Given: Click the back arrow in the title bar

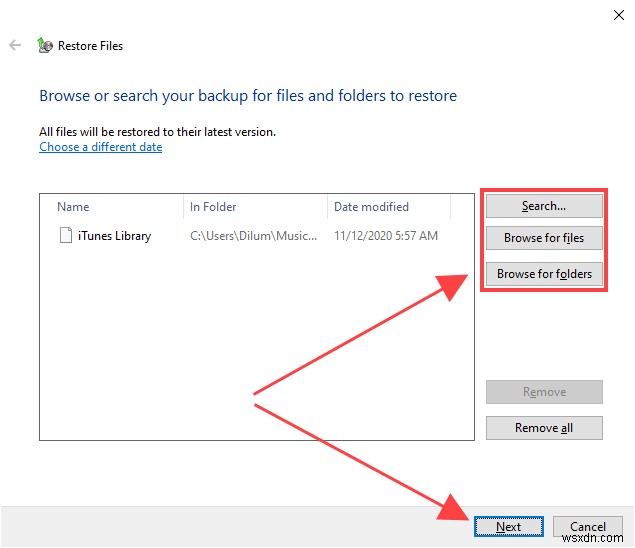Looking at the screenshot, I should click(15, 46).
